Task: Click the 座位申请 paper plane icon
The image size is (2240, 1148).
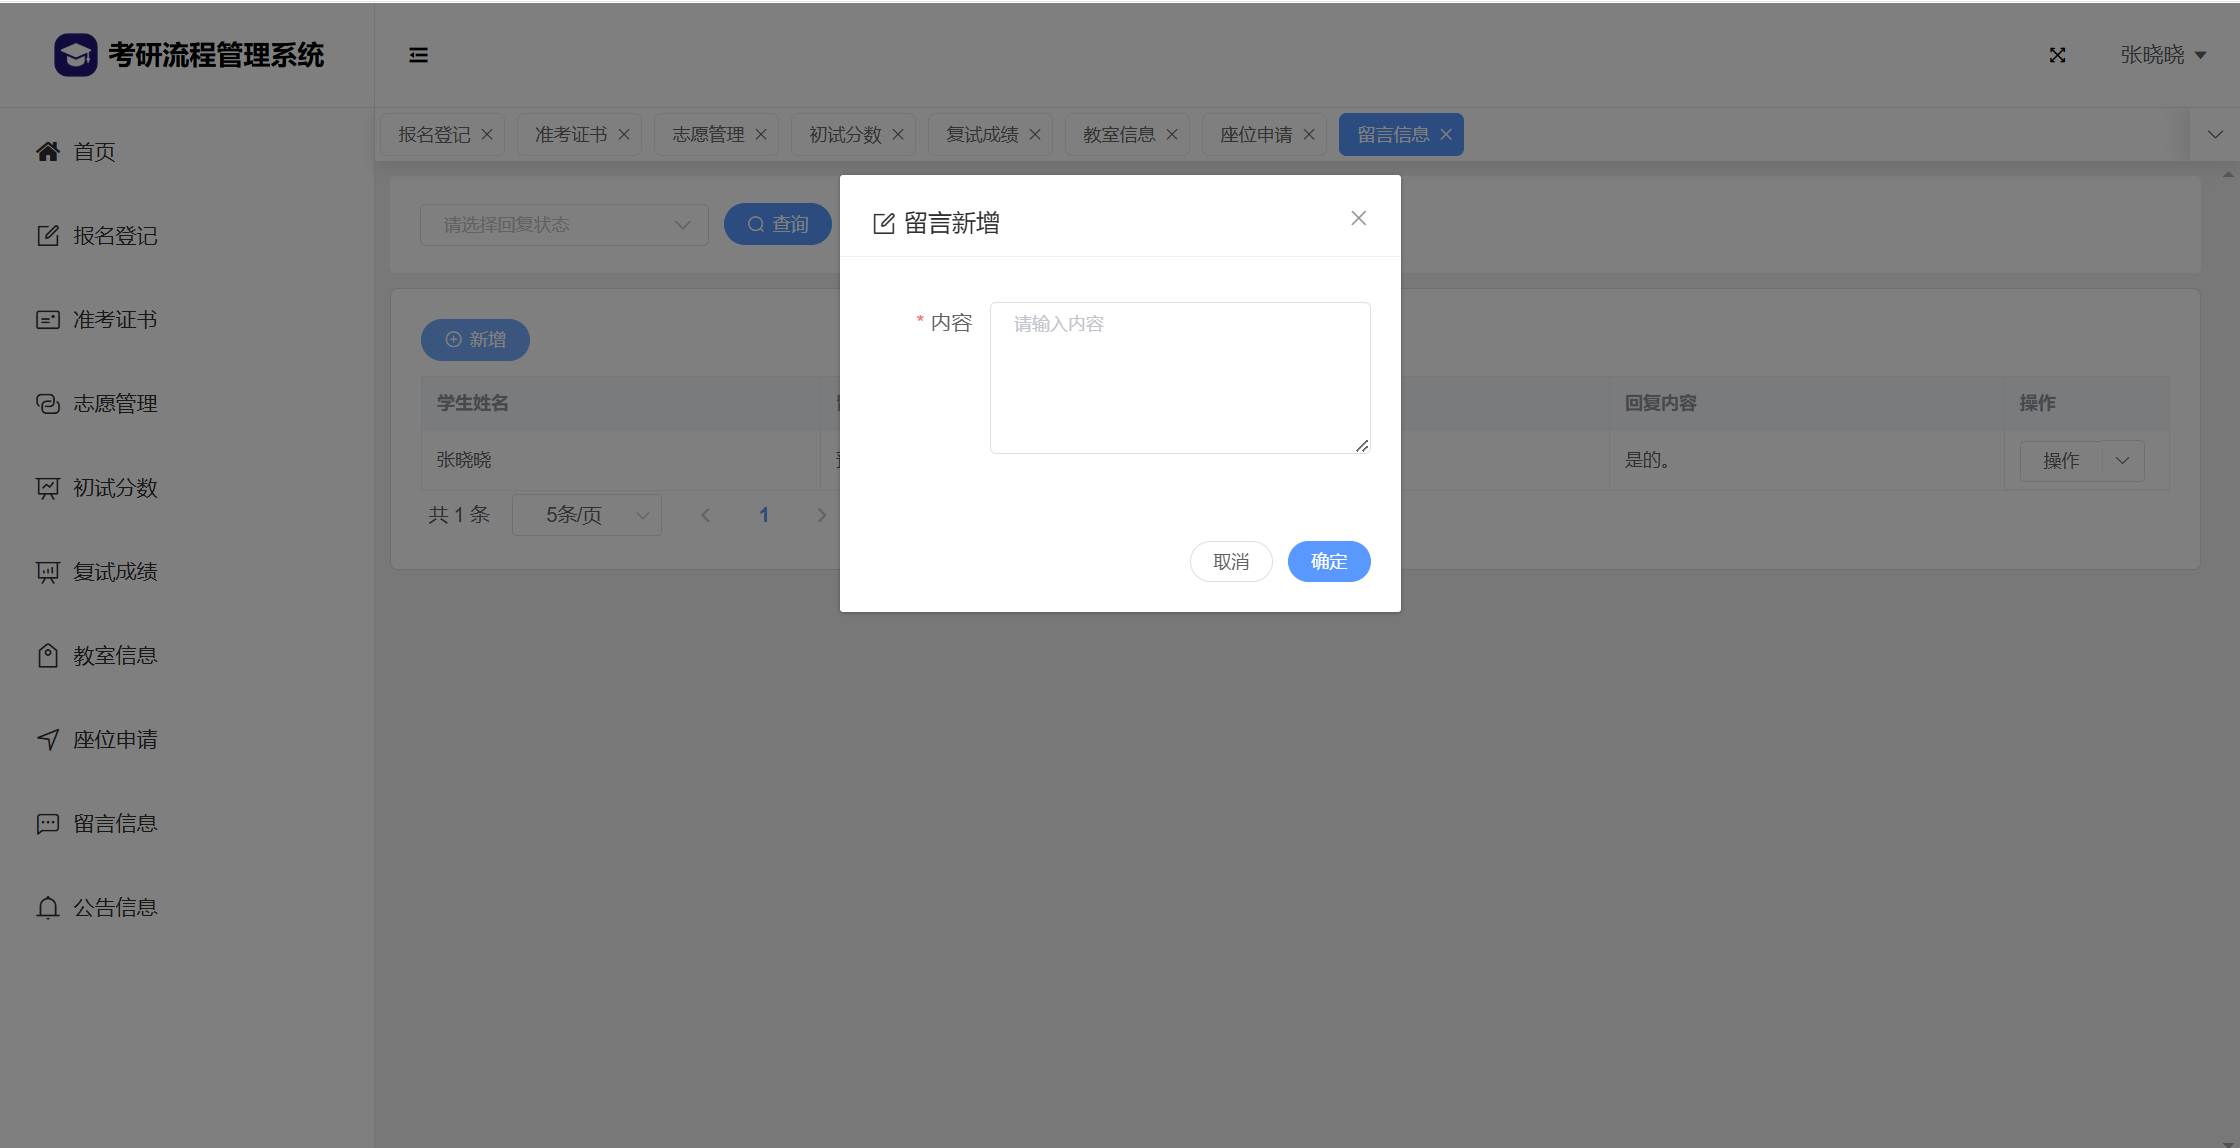Action: click(48, 739)
